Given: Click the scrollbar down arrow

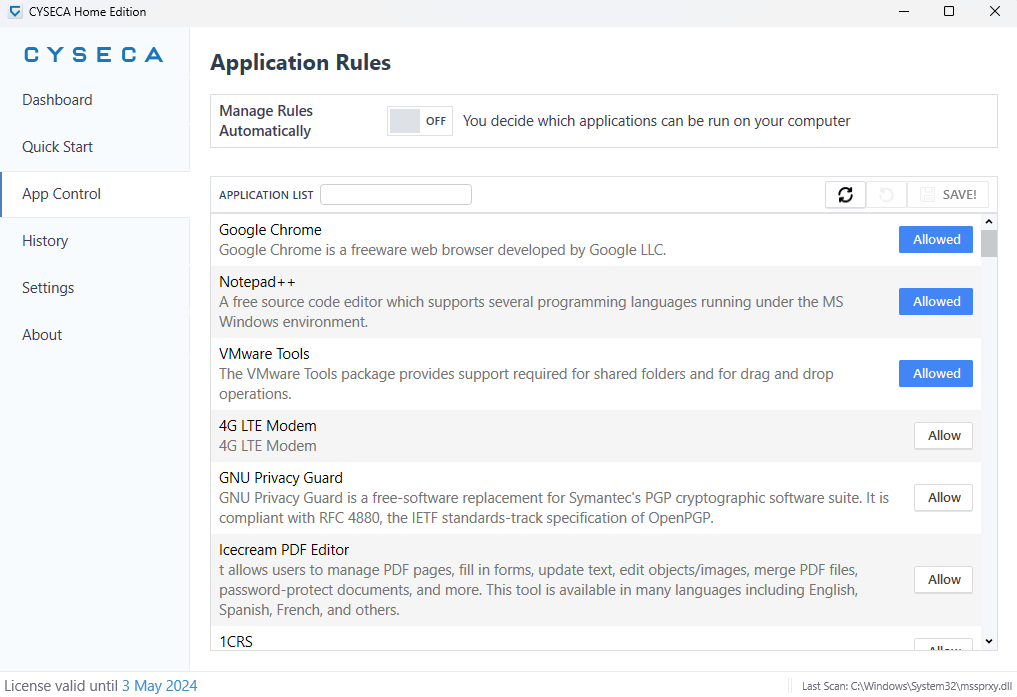Looking at the screenshot, I should coord(988,641).
